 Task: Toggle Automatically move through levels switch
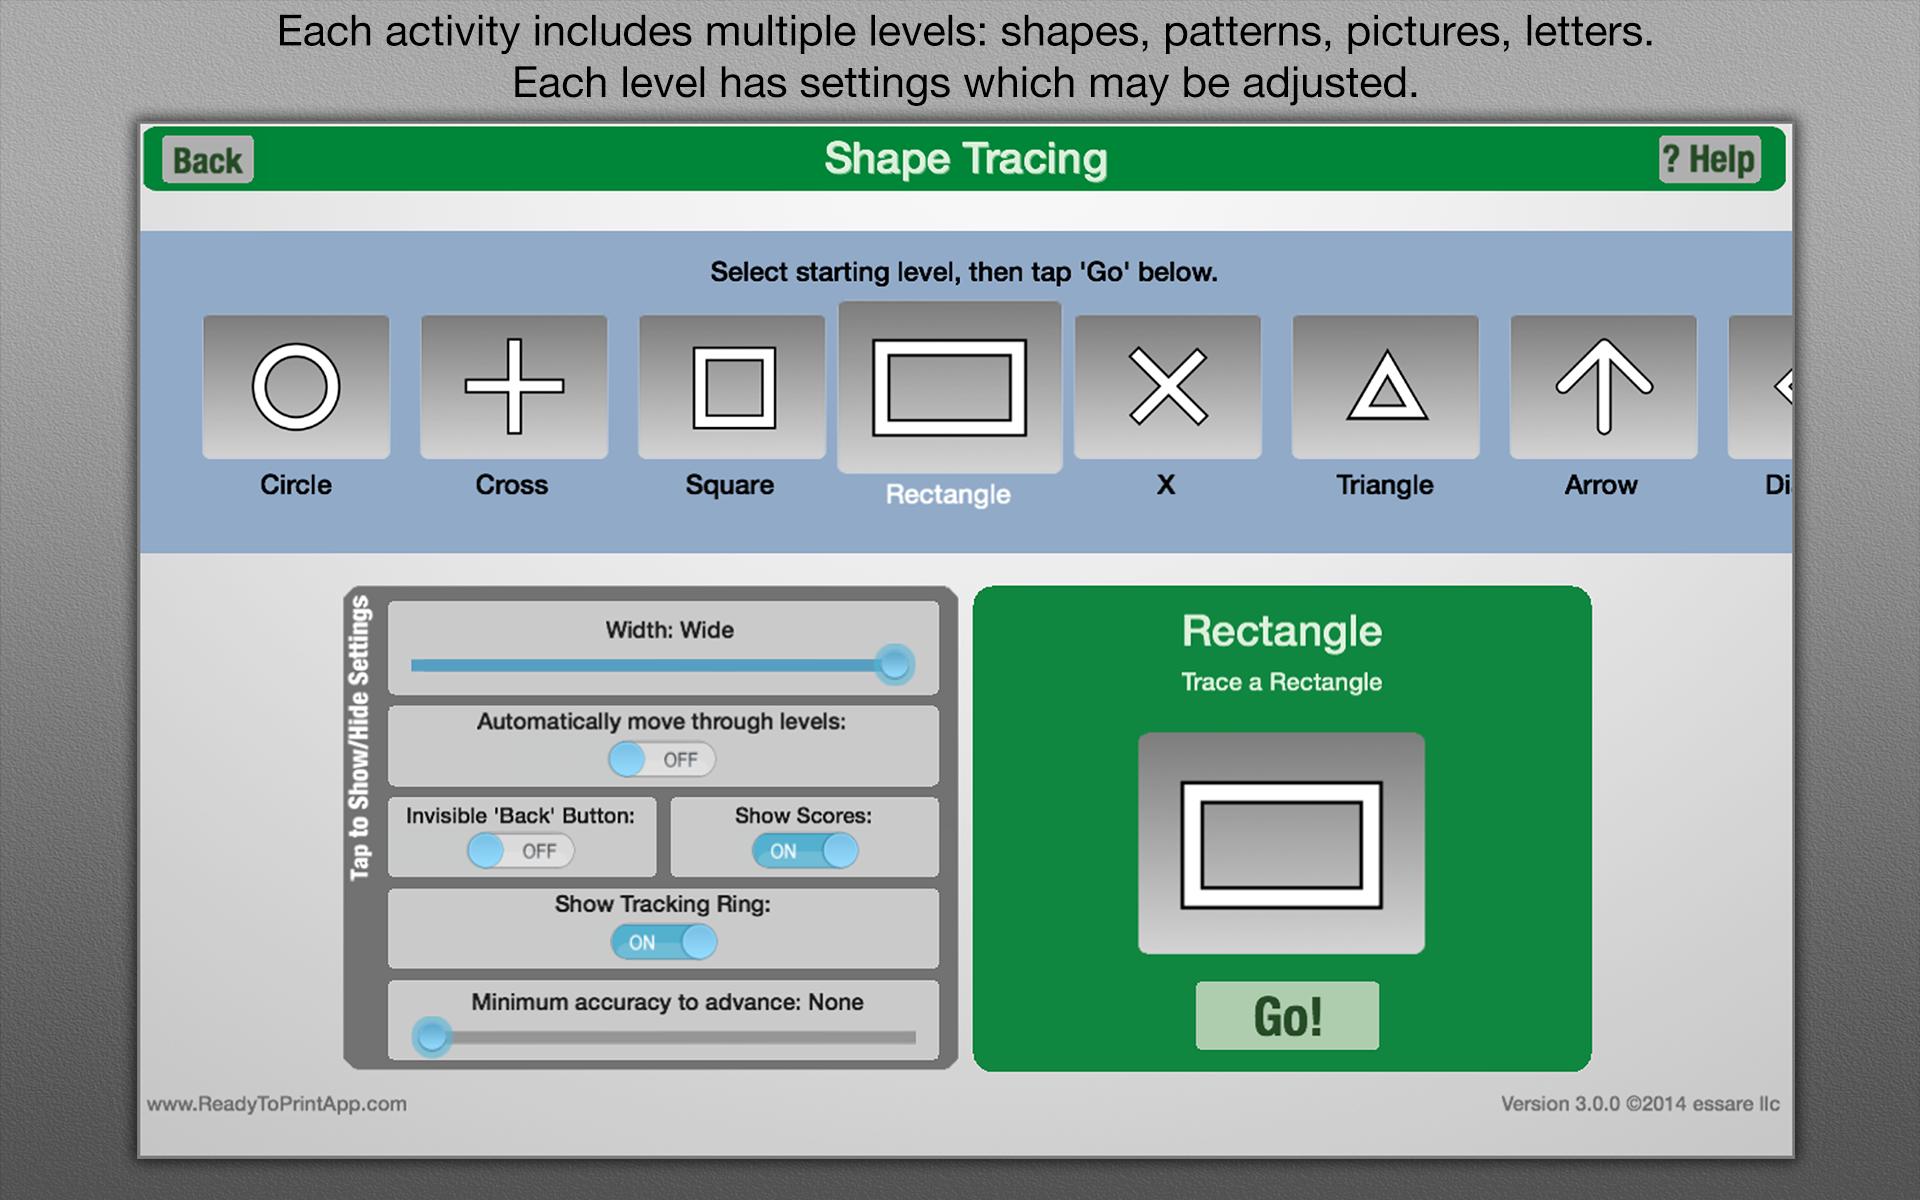[662, 760]
